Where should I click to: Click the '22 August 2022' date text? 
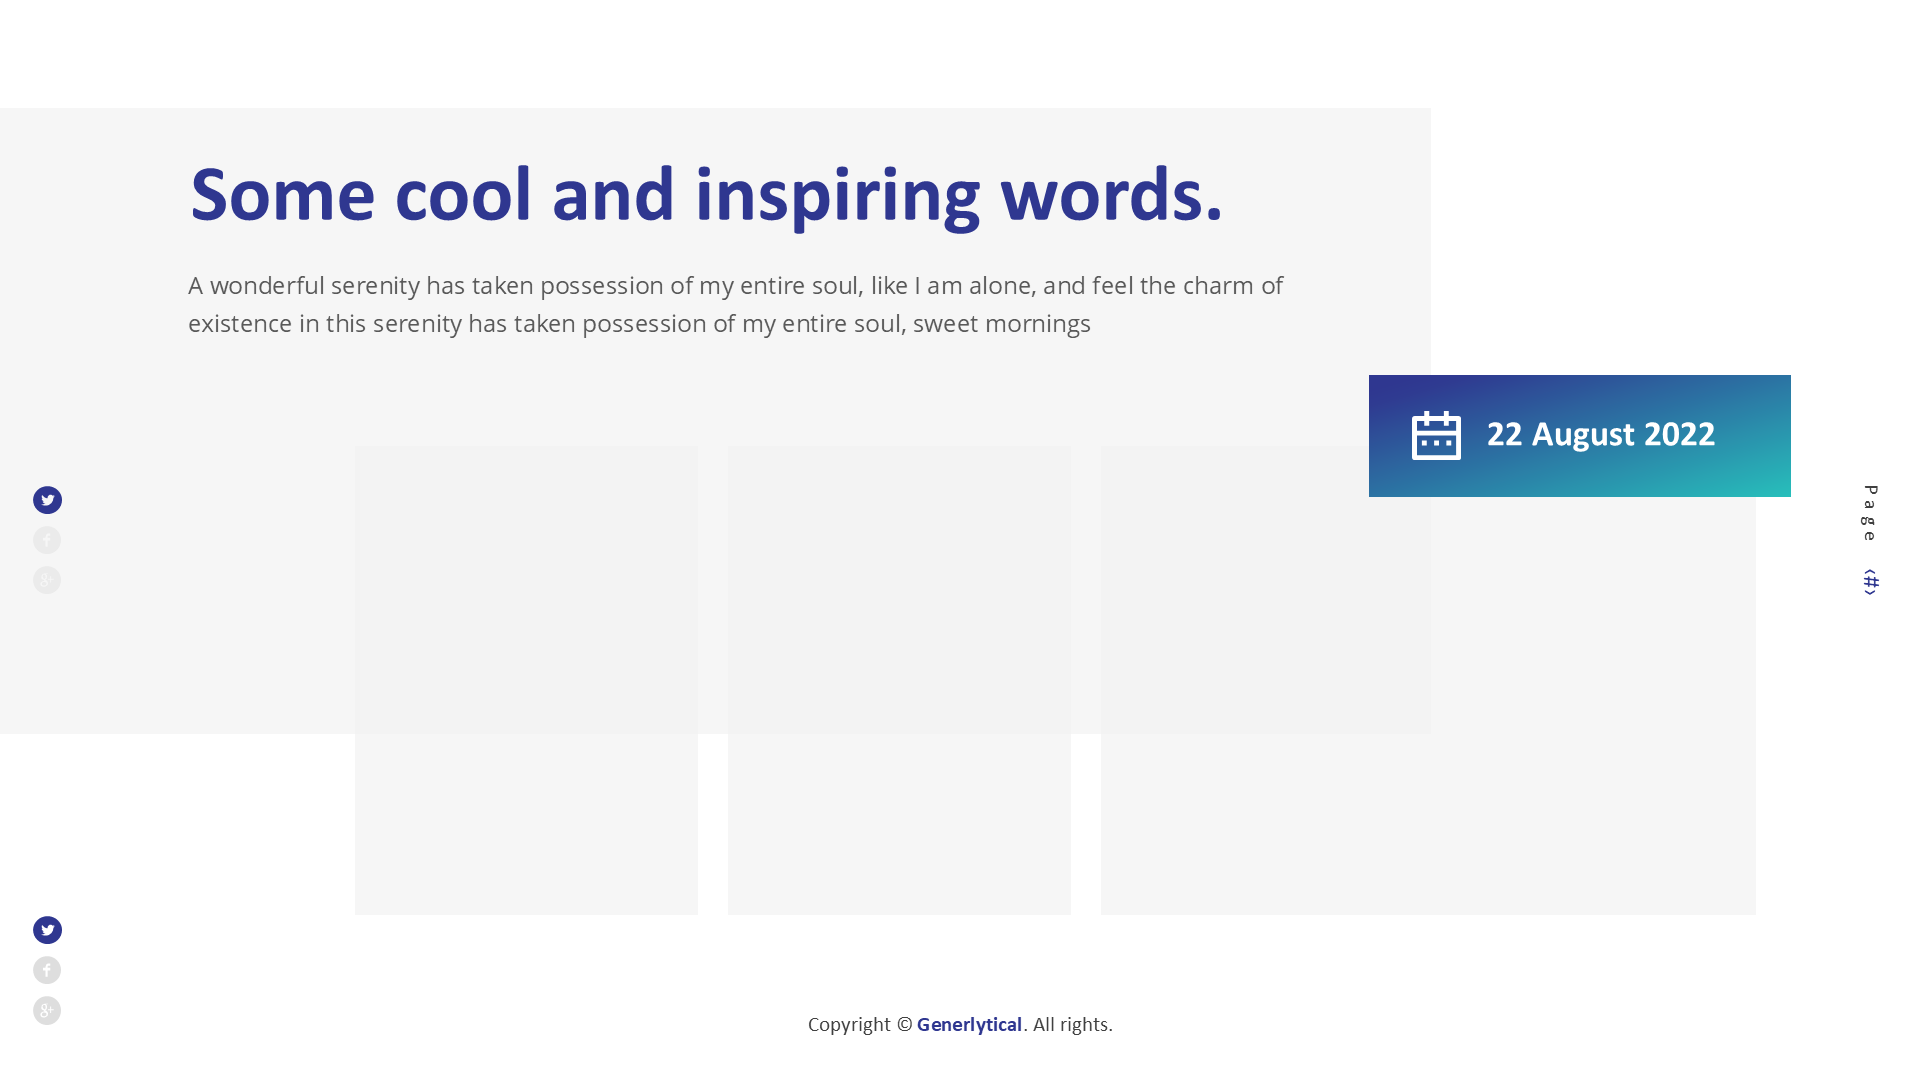point(1600,435)
